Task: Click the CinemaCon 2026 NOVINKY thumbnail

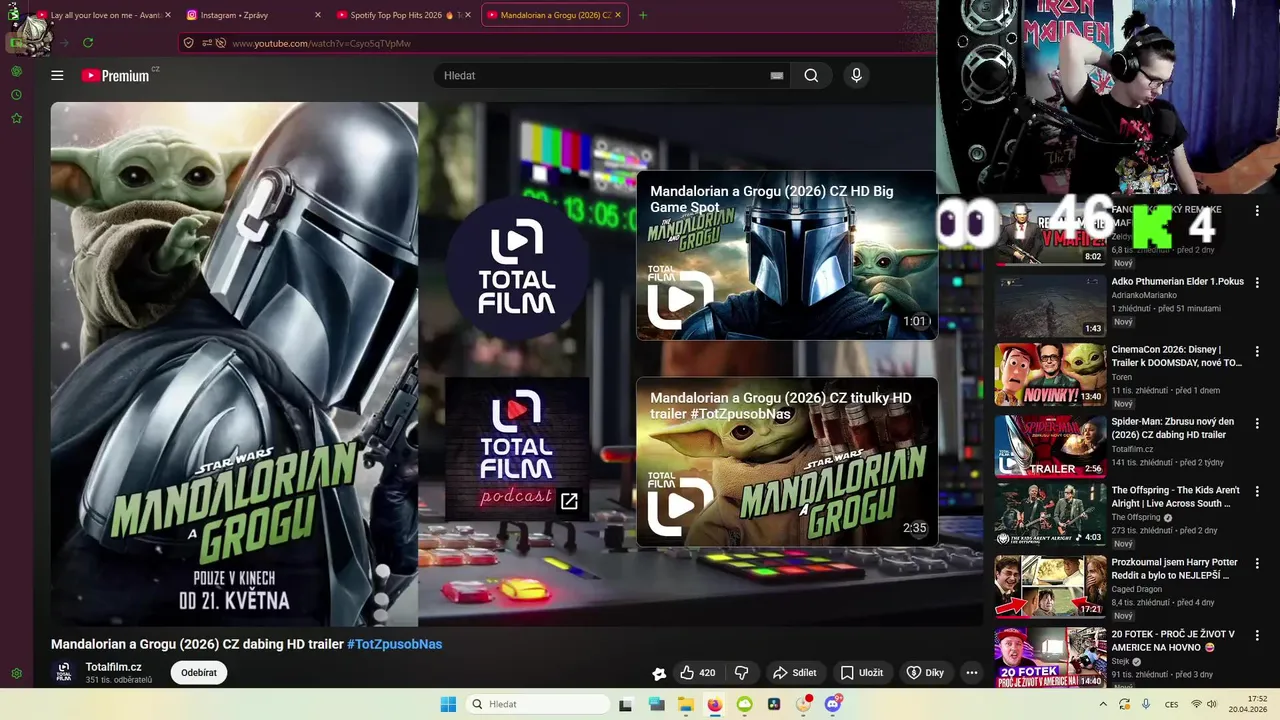Action: point(1050,375)
